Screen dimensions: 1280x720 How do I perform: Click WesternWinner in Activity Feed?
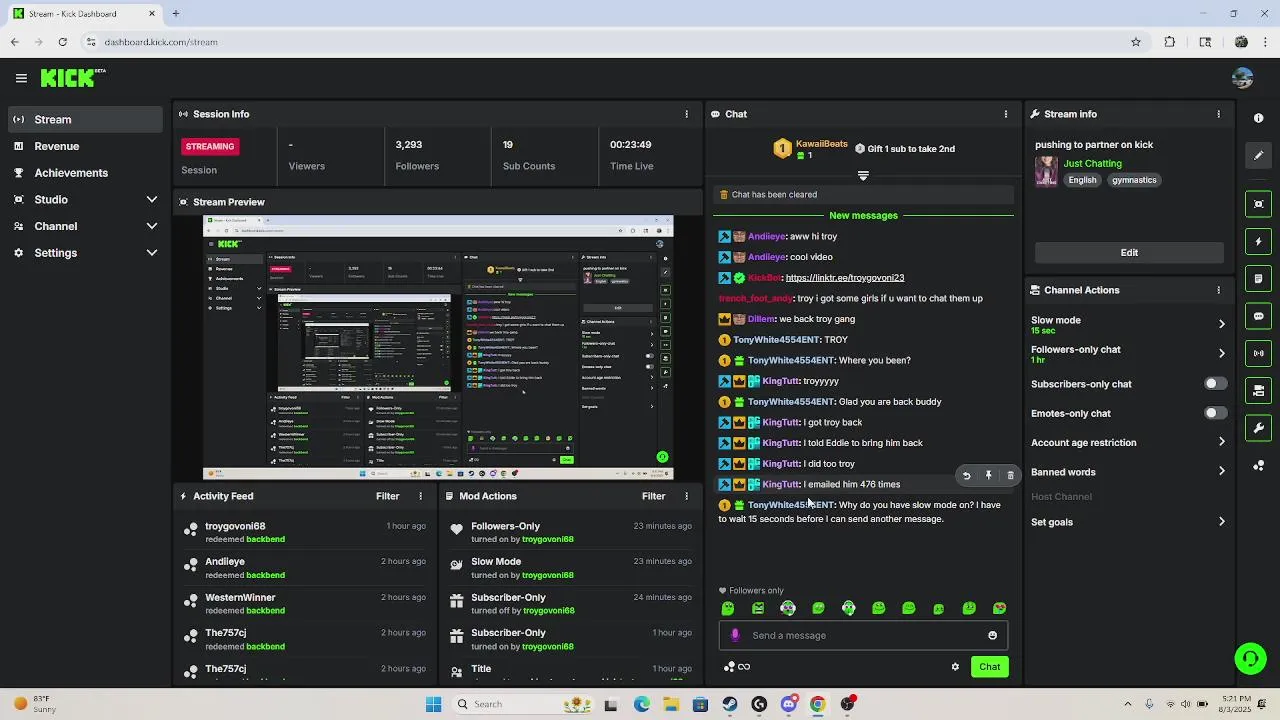click(240, 598)
